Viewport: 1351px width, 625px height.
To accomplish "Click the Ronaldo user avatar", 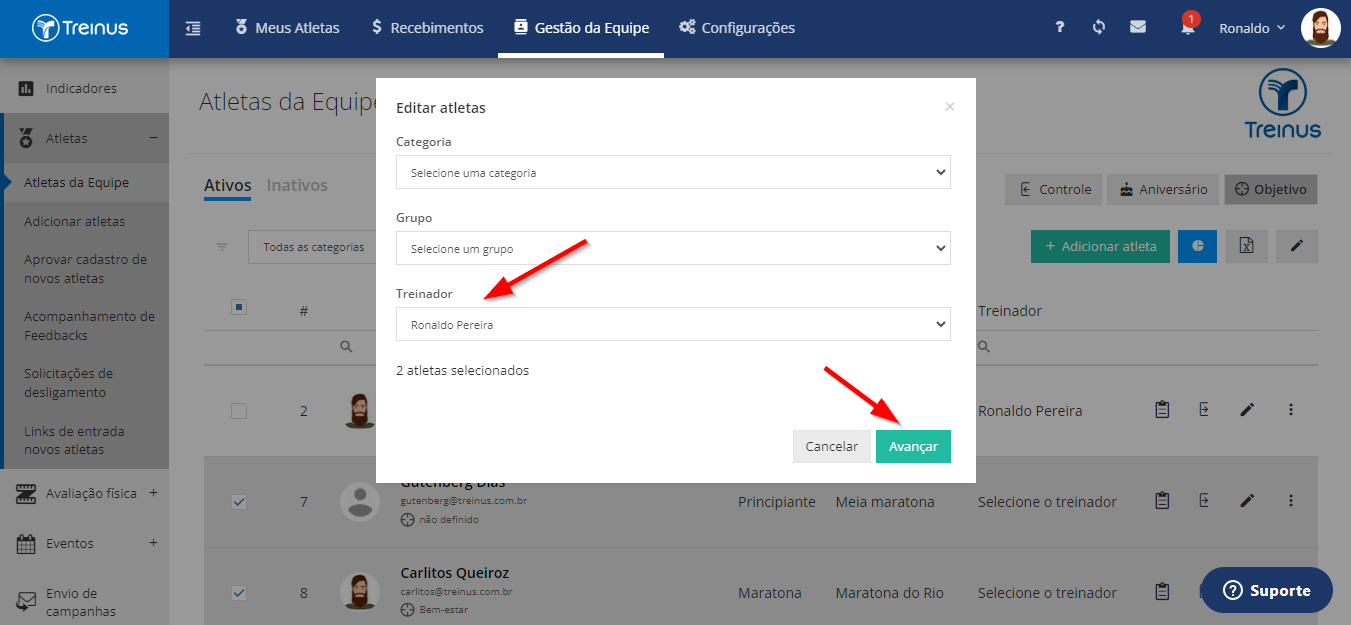I will click(x=1320, y=28).
